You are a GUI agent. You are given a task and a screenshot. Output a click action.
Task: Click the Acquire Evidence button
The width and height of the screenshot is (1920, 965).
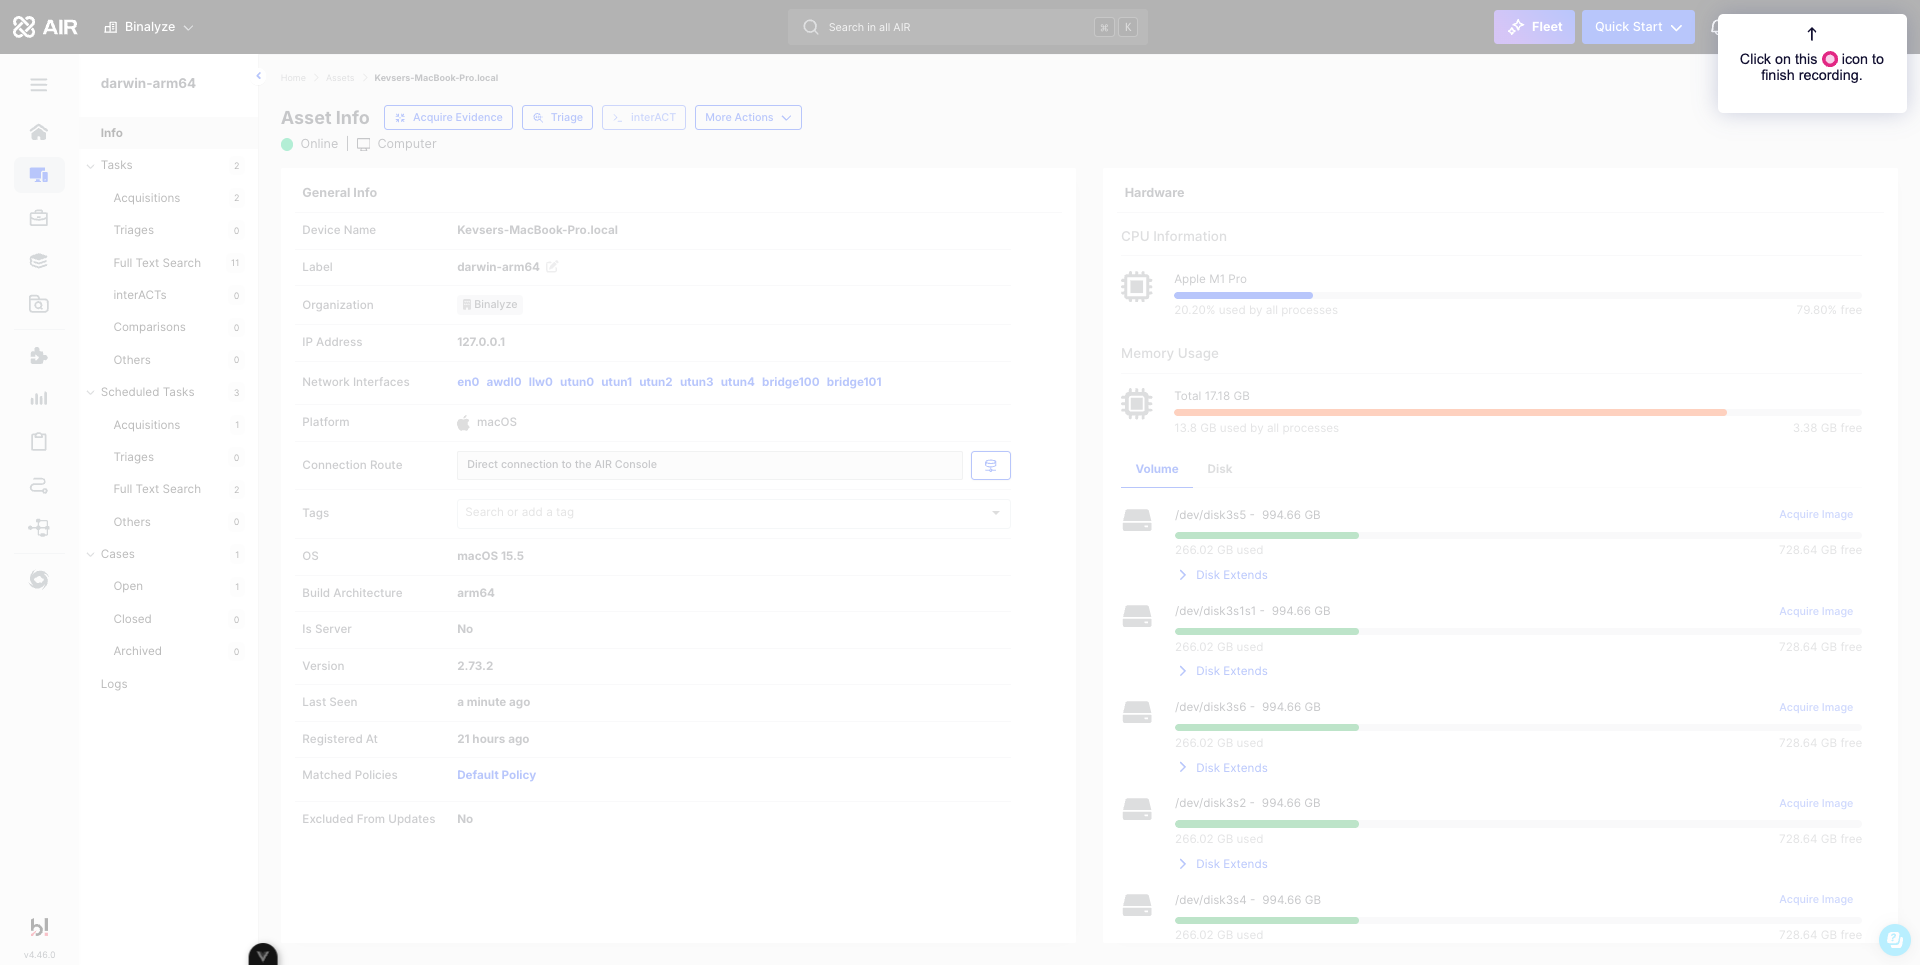click(x=448, y=118)
